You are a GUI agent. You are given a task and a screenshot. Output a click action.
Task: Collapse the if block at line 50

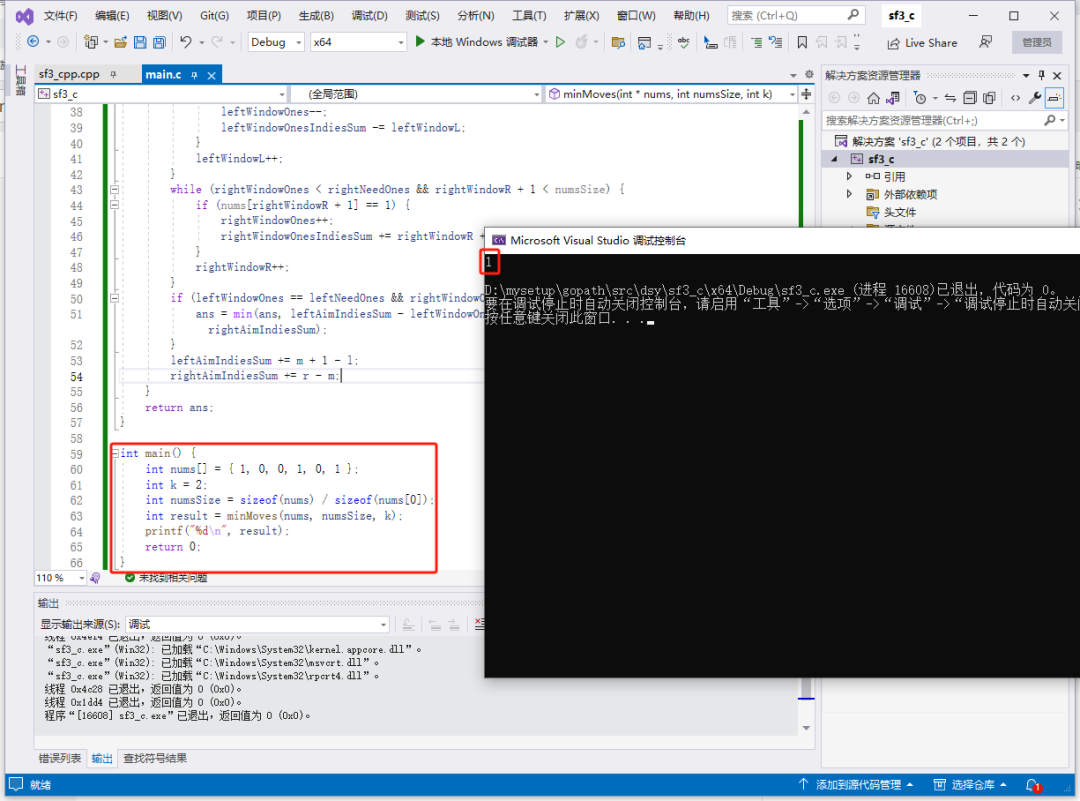pyautogui.click(x=114, y=298)
